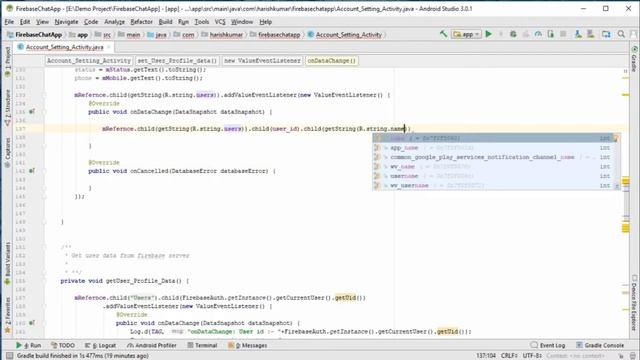Open the Captures side tab
The image size is (640, 360).
7,152
